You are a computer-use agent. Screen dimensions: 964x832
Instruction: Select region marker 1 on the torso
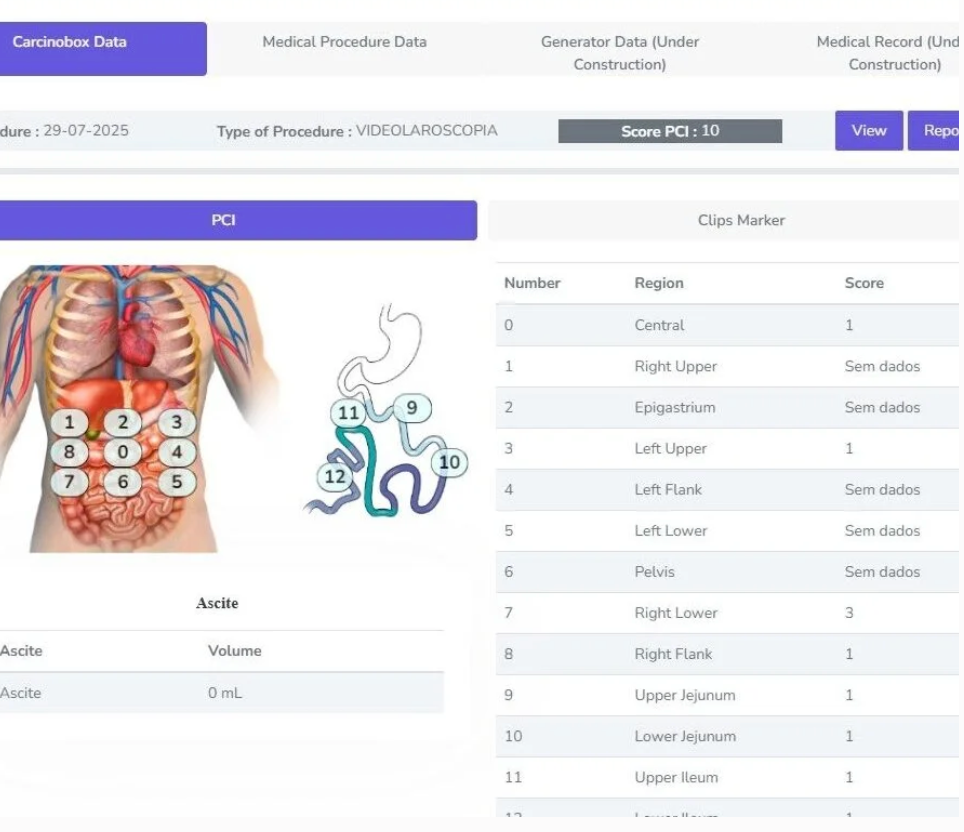pyautogui.click(x=69, y=423)
